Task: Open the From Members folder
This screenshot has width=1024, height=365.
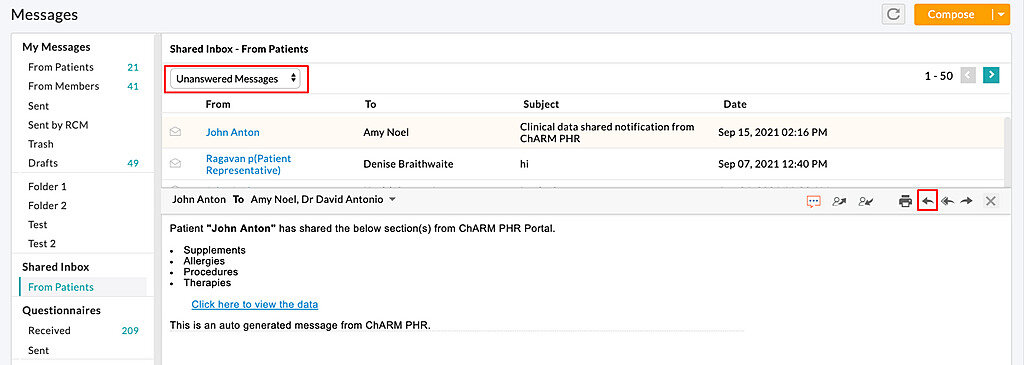Action: [x=63, y=86]
